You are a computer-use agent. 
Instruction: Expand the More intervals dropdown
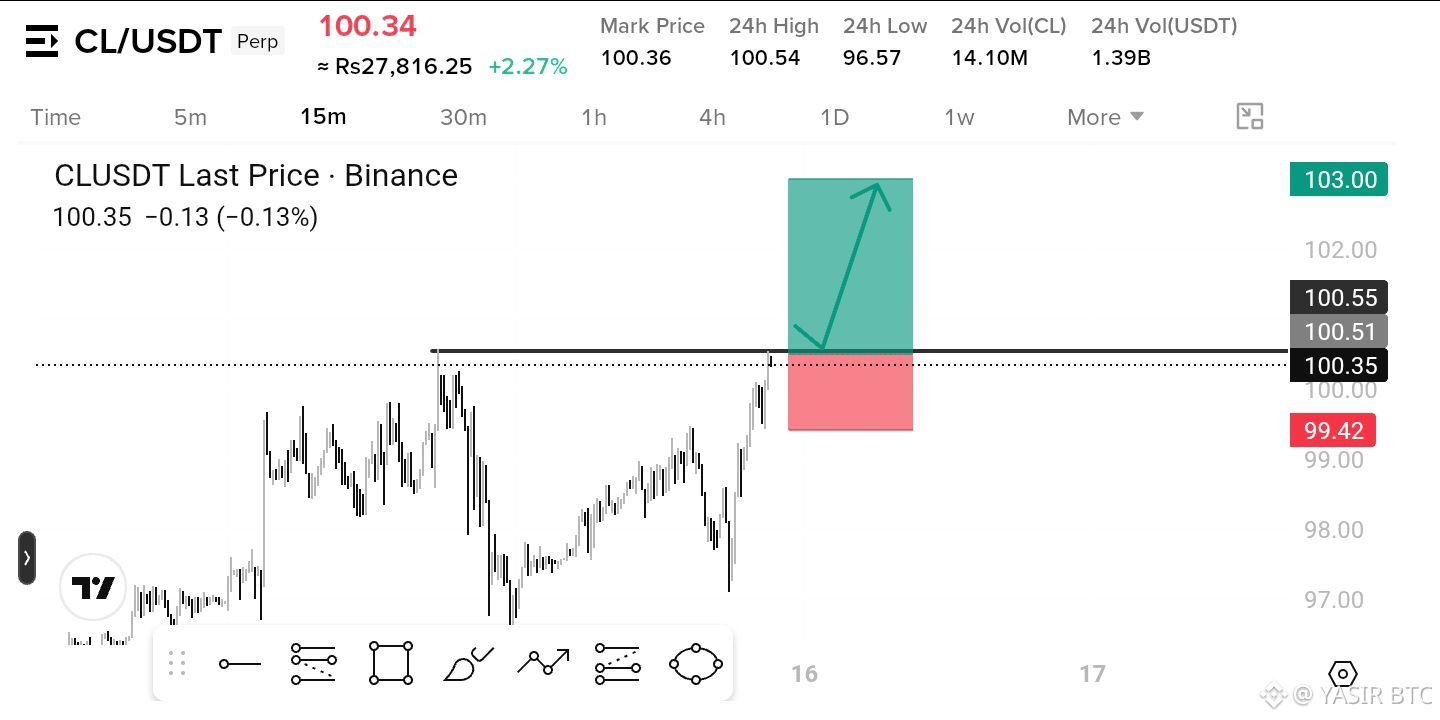tap(1105, 117)
